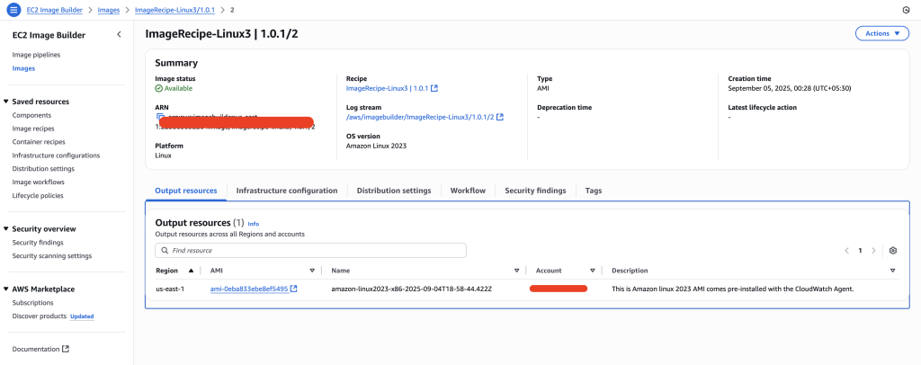The height and width of the screenshot is (365, 921).
Task: Go to the previous results page
Action: tap(846, 250)
